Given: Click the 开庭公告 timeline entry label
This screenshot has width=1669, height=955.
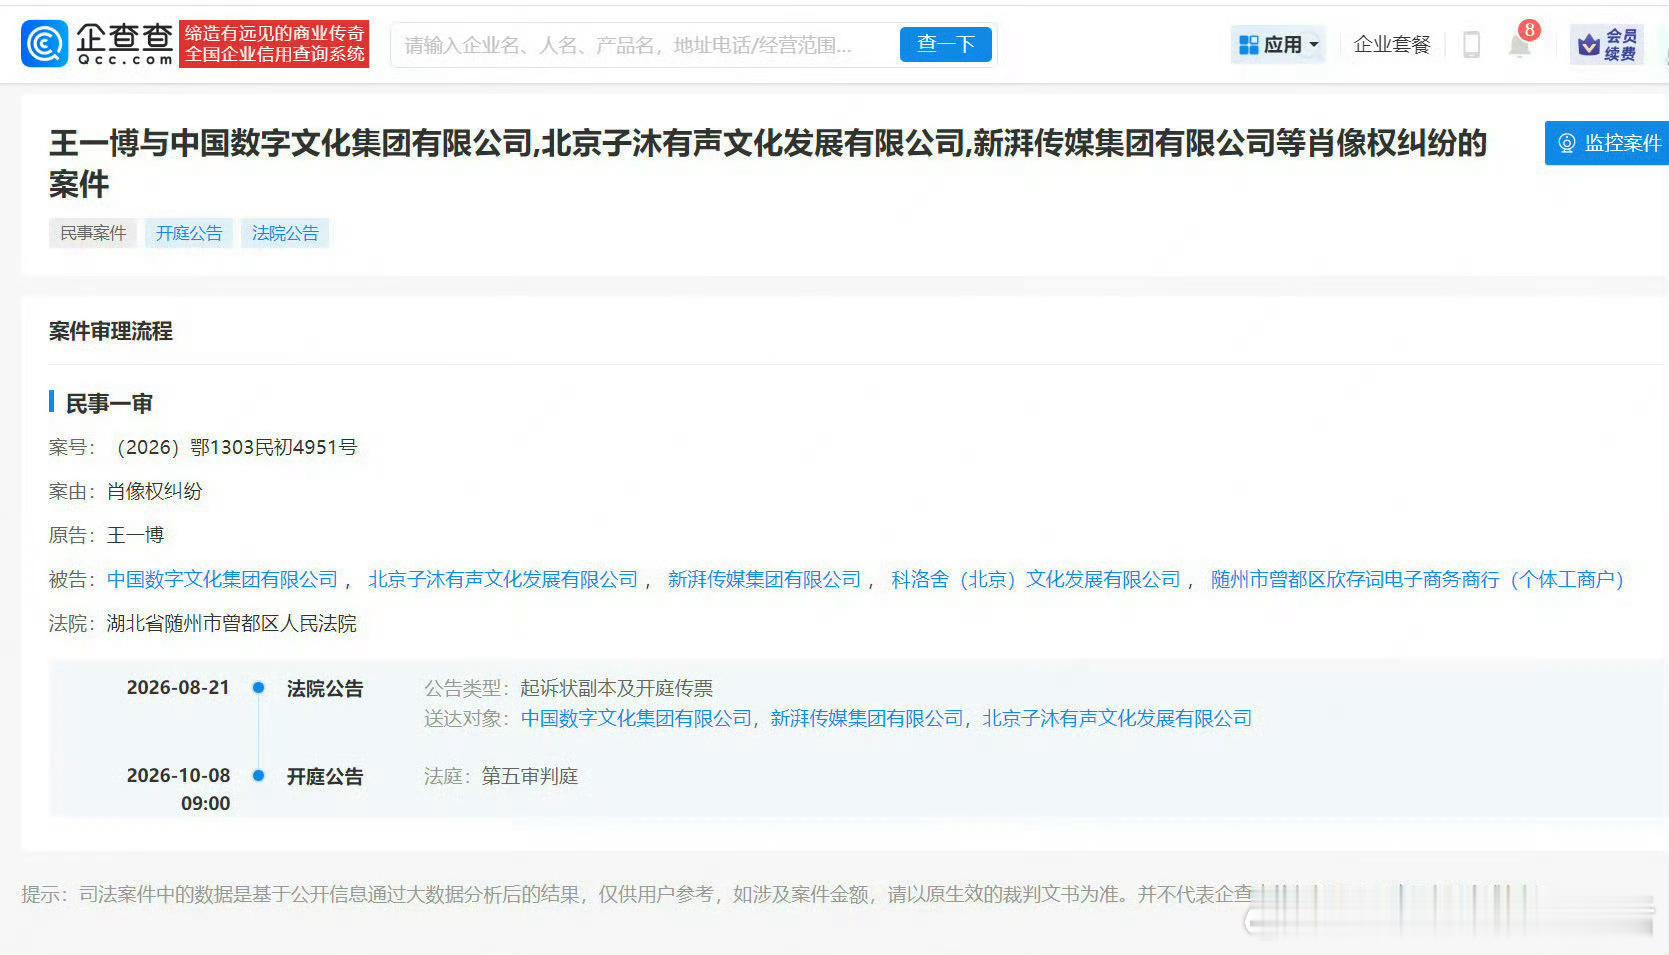Looking at the screenshot, I should [x=325, y=776].
